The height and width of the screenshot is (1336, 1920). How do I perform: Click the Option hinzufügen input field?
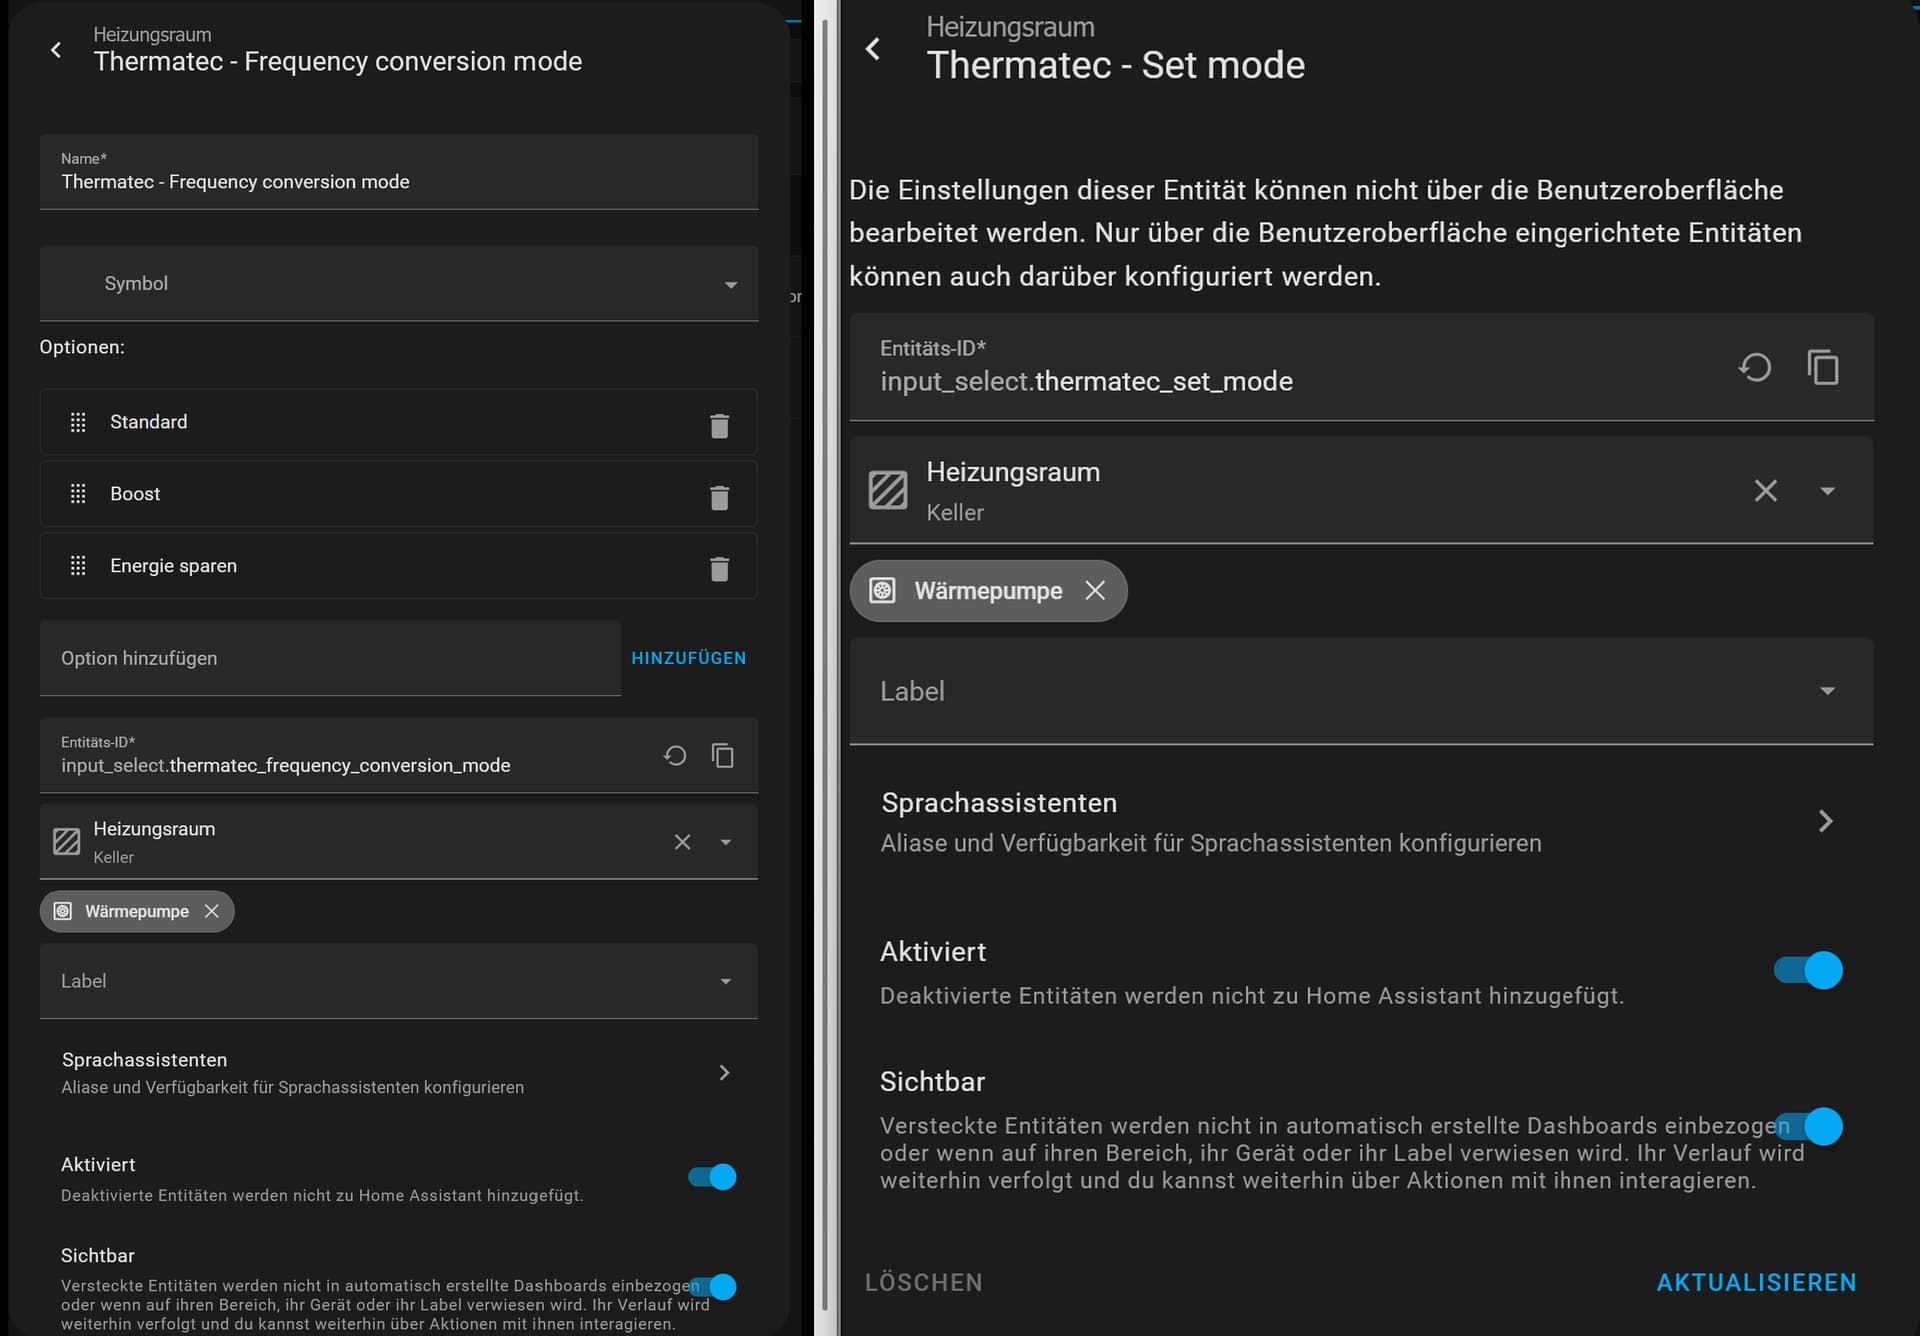click(x=330, y=658)
